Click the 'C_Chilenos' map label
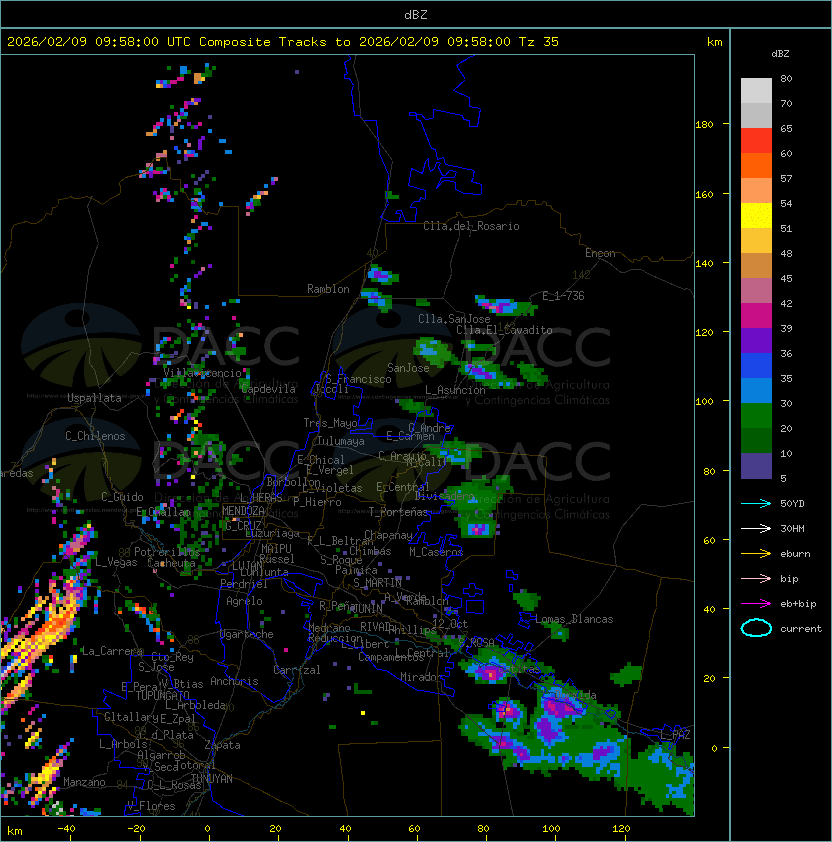 95,436
